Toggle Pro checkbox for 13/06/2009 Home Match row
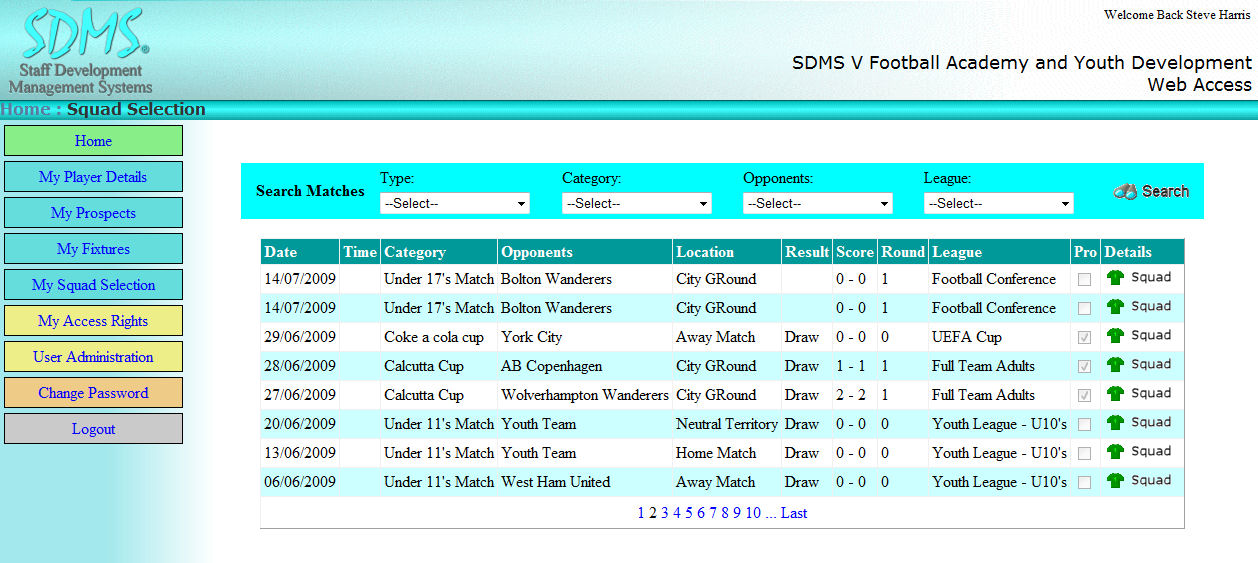 pos(1085,454)
